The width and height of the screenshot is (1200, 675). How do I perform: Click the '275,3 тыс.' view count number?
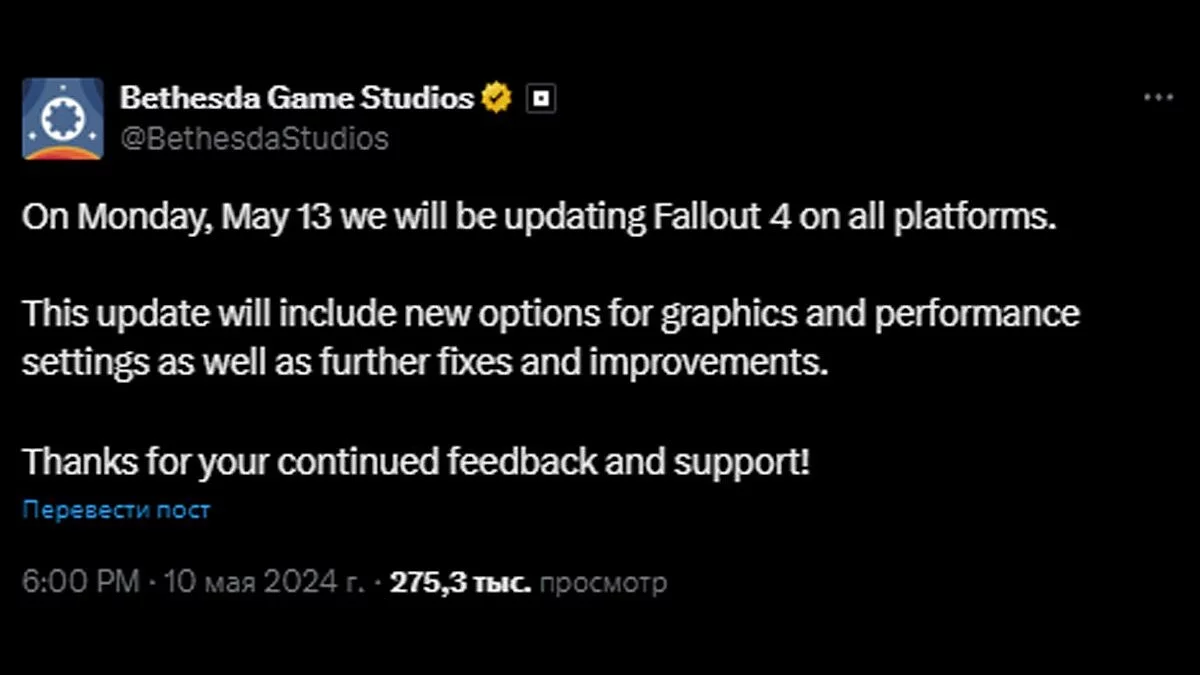pyautogui.click(x=460, y=582)
